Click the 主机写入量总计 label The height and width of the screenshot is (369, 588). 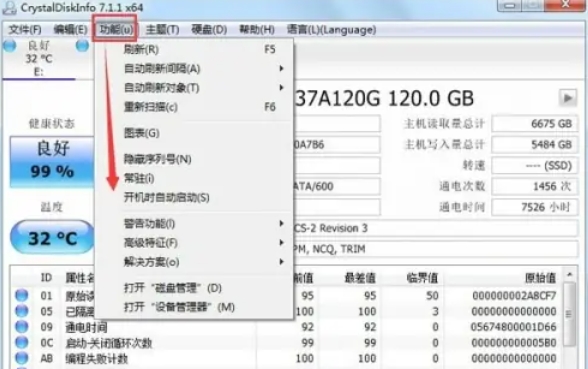[x=444, y=144]
